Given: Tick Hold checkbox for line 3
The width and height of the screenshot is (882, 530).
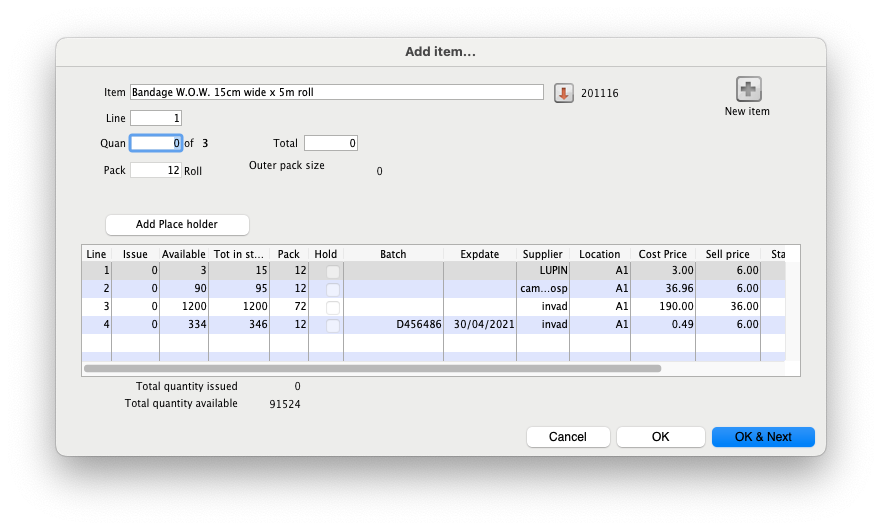Looking at the screenshot, I should click(332, 307).
